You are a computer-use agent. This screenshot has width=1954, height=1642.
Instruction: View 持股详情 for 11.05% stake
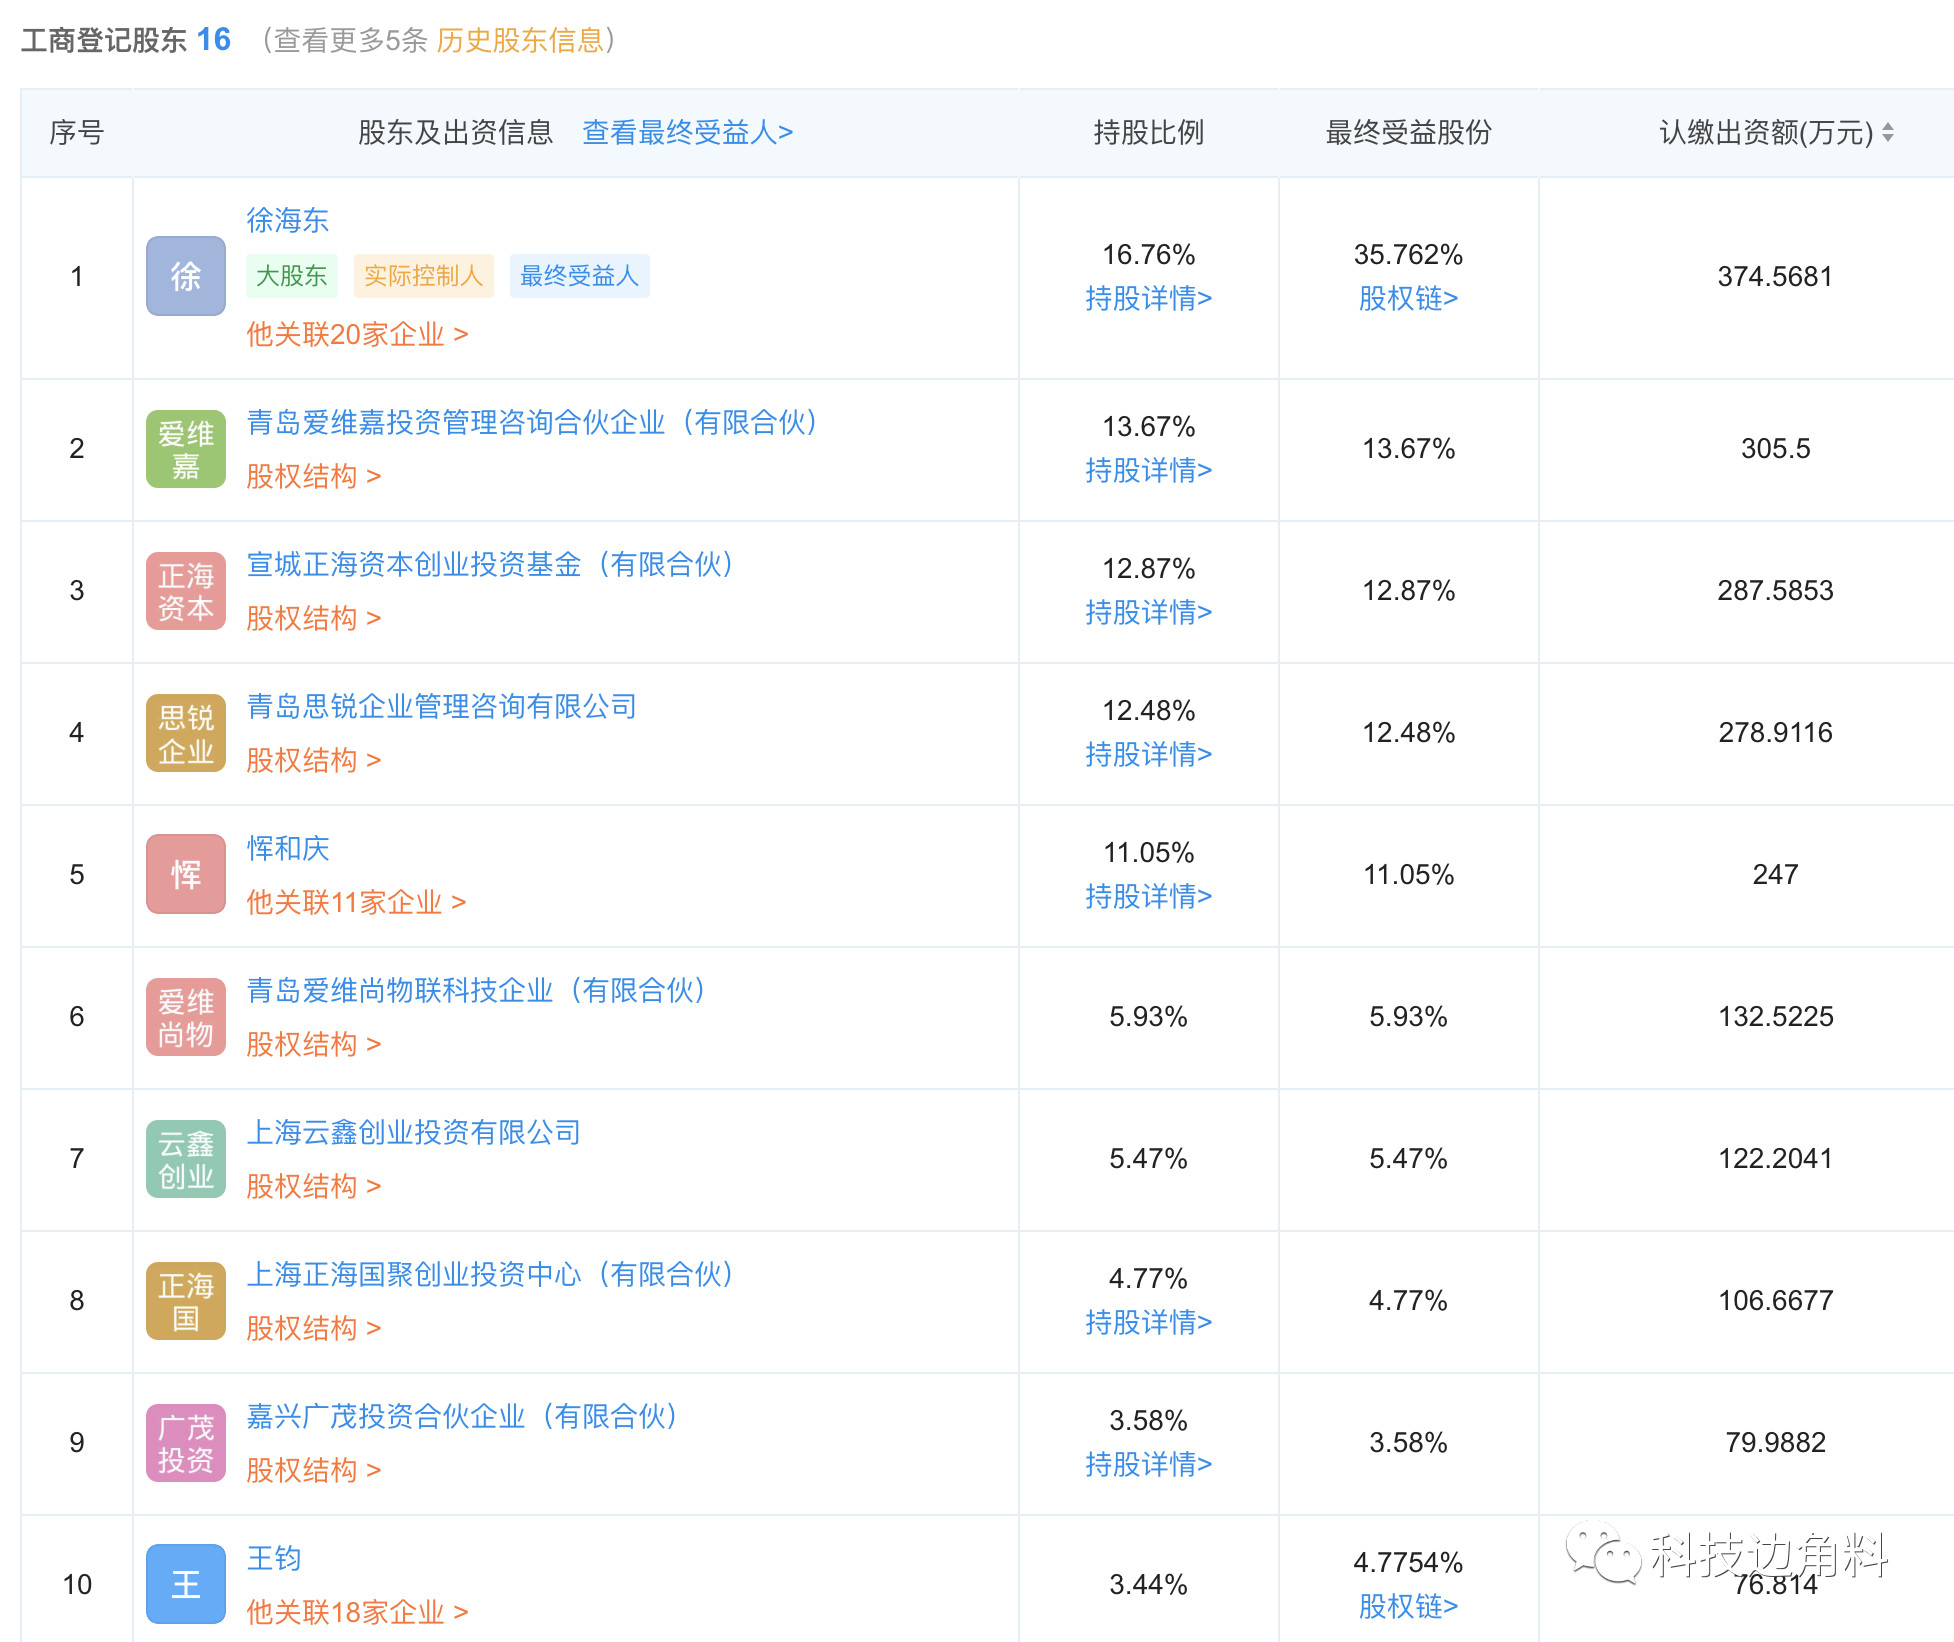[x=1149, y=896]
